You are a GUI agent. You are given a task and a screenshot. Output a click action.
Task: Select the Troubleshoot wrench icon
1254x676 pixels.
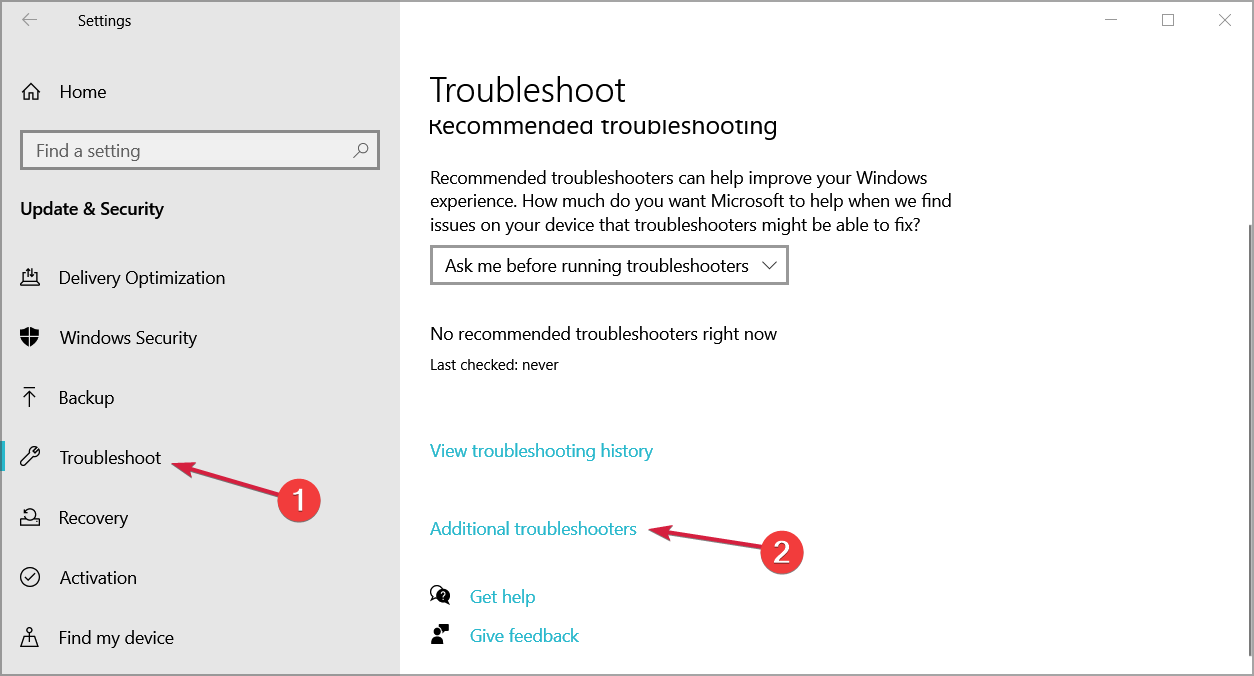(30, 458)
